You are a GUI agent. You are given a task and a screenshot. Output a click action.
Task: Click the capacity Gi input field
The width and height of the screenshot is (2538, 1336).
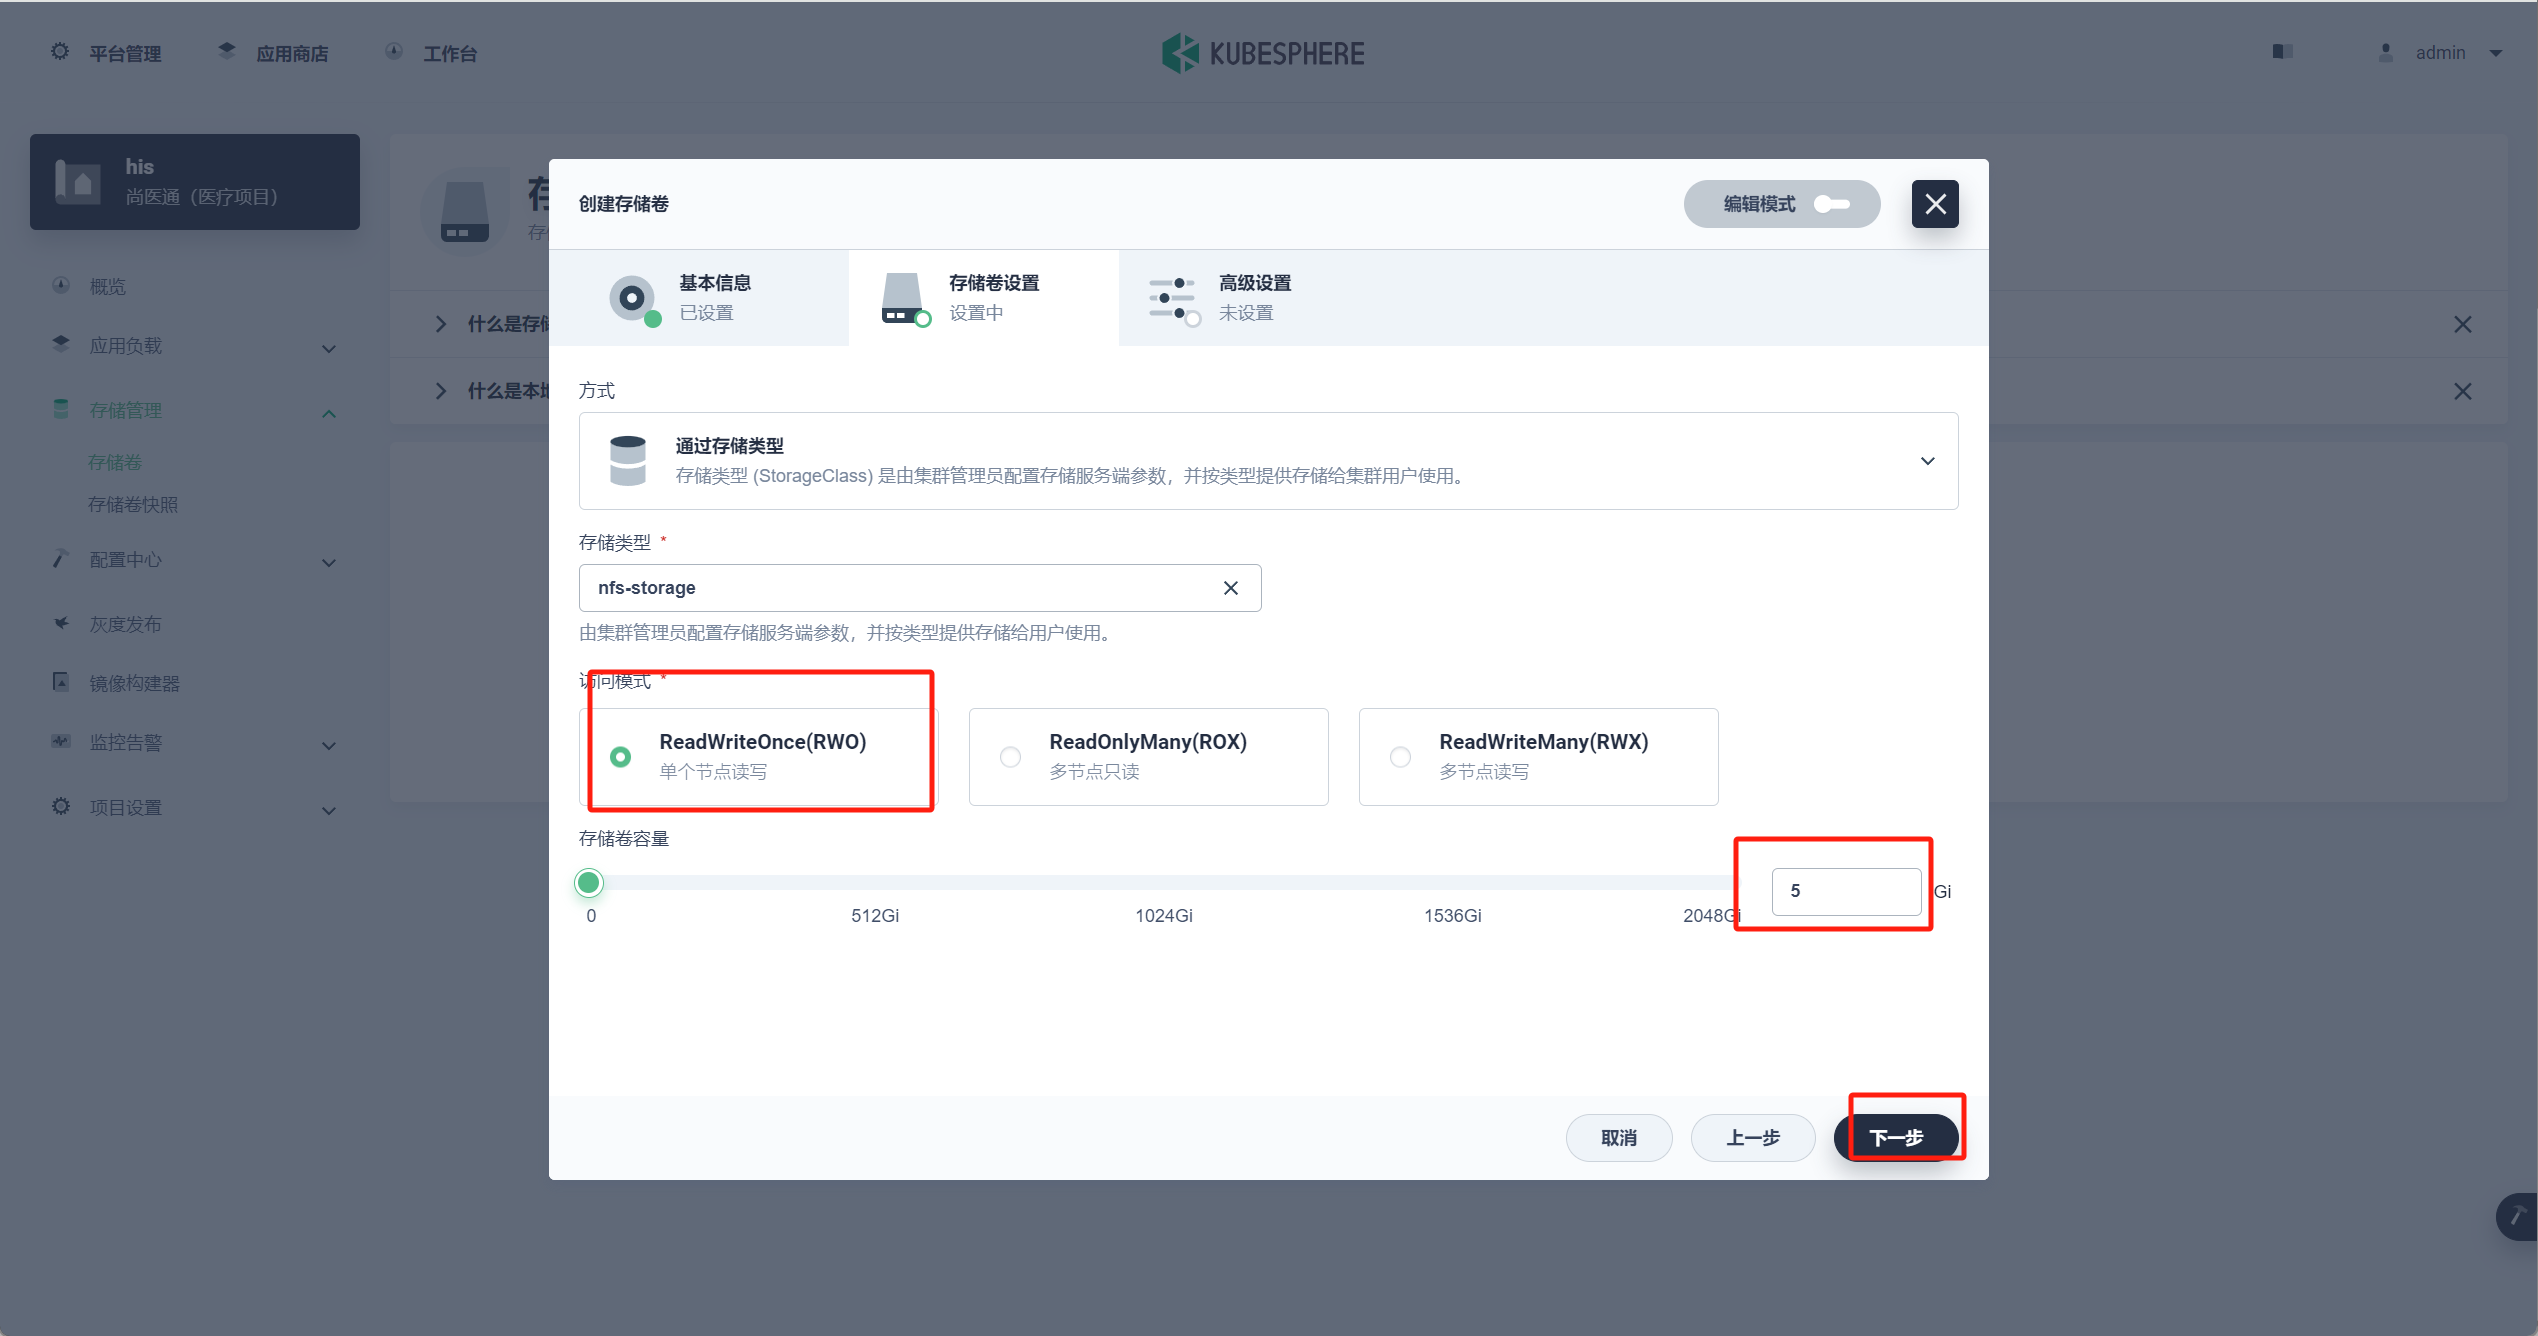1846,891
